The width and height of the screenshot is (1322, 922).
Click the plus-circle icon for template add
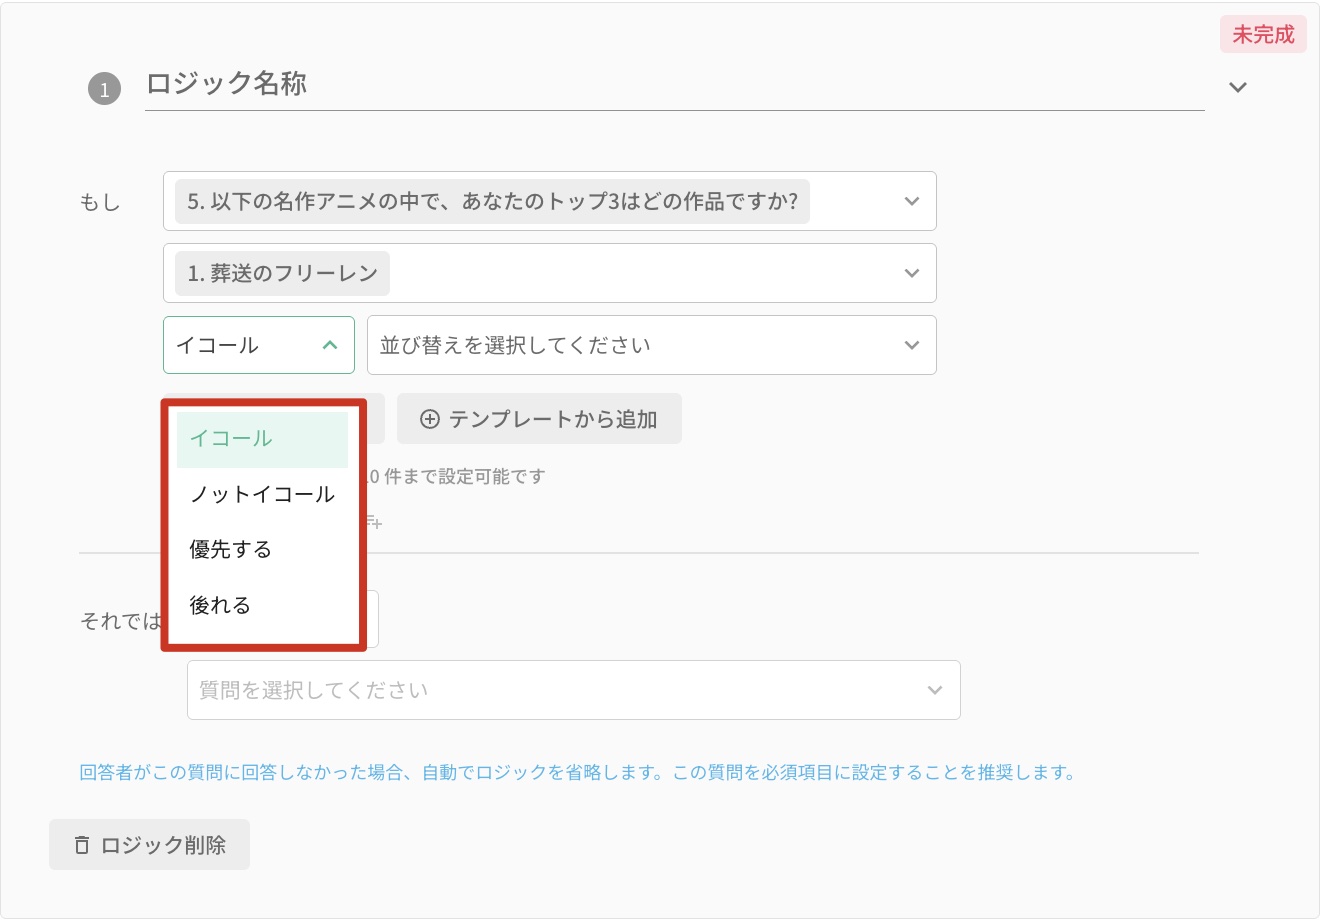click(x=429, y=420)
